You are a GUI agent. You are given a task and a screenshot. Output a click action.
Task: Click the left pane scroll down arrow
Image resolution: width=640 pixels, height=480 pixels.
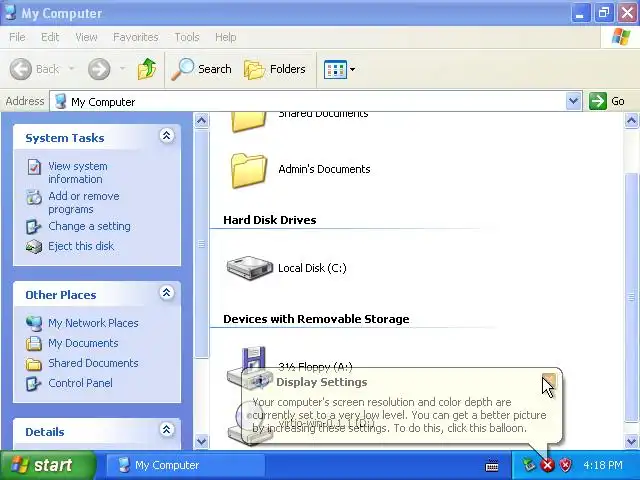point(201,441)
